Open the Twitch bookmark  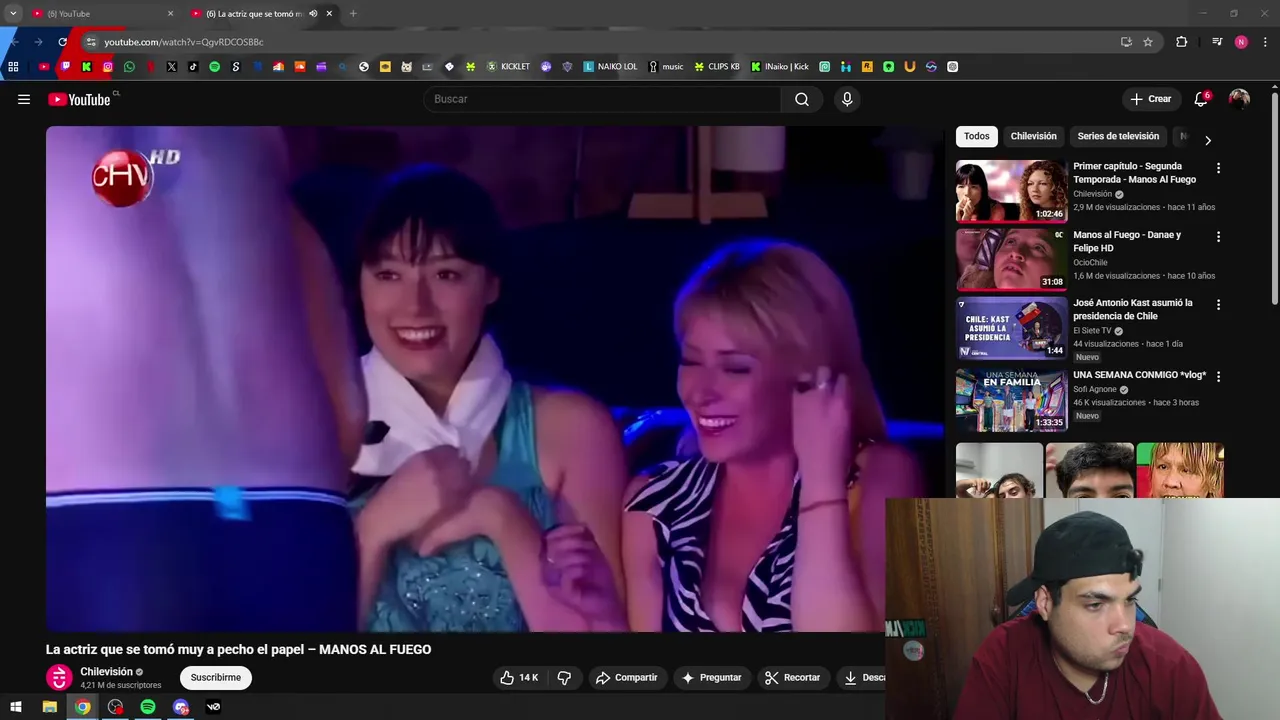[66, 67]
